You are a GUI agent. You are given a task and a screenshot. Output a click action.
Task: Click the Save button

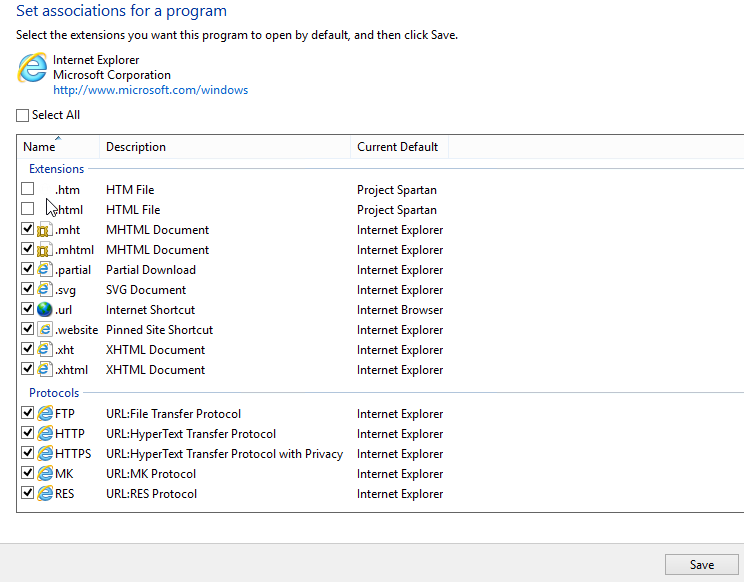pos(702,564)
